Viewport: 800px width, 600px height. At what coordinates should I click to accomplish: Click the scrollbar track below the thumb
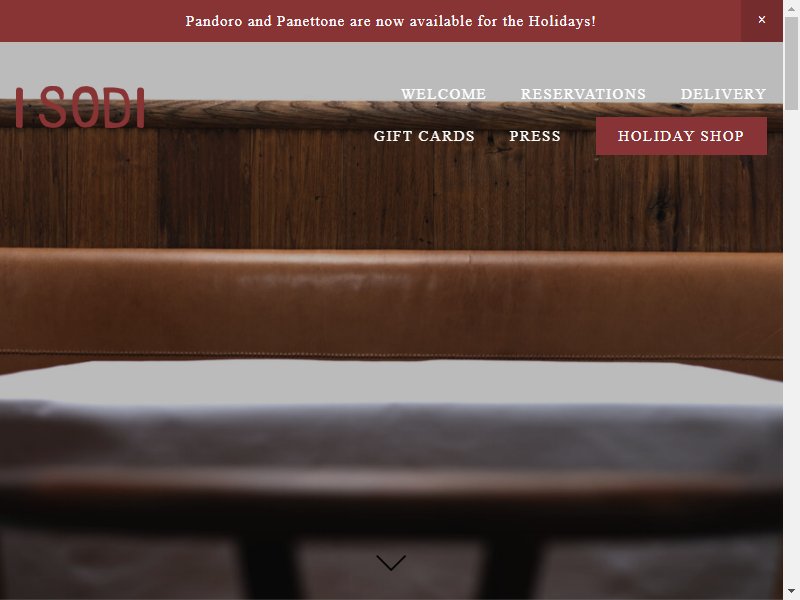791,347
